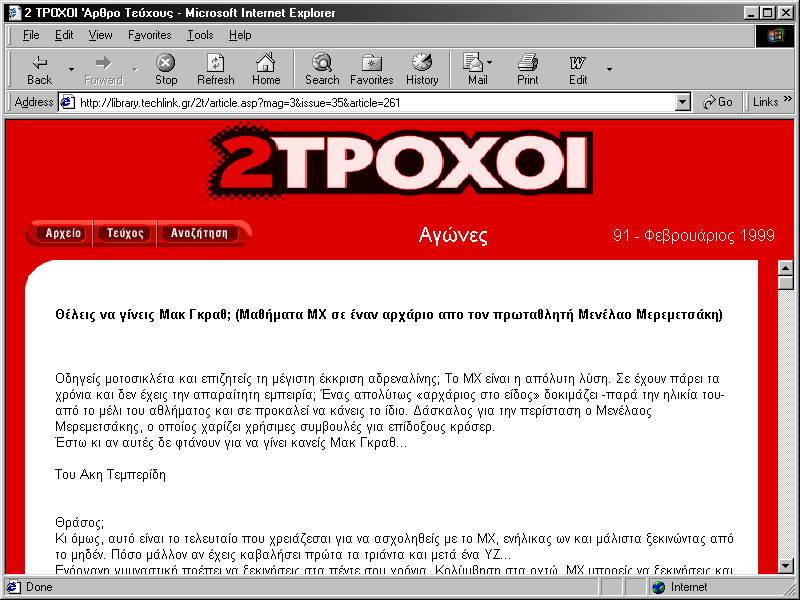The height and width of the screenshot is (600, 800).
Task: Open the Tools menu
Action: [x=200, y=35]
